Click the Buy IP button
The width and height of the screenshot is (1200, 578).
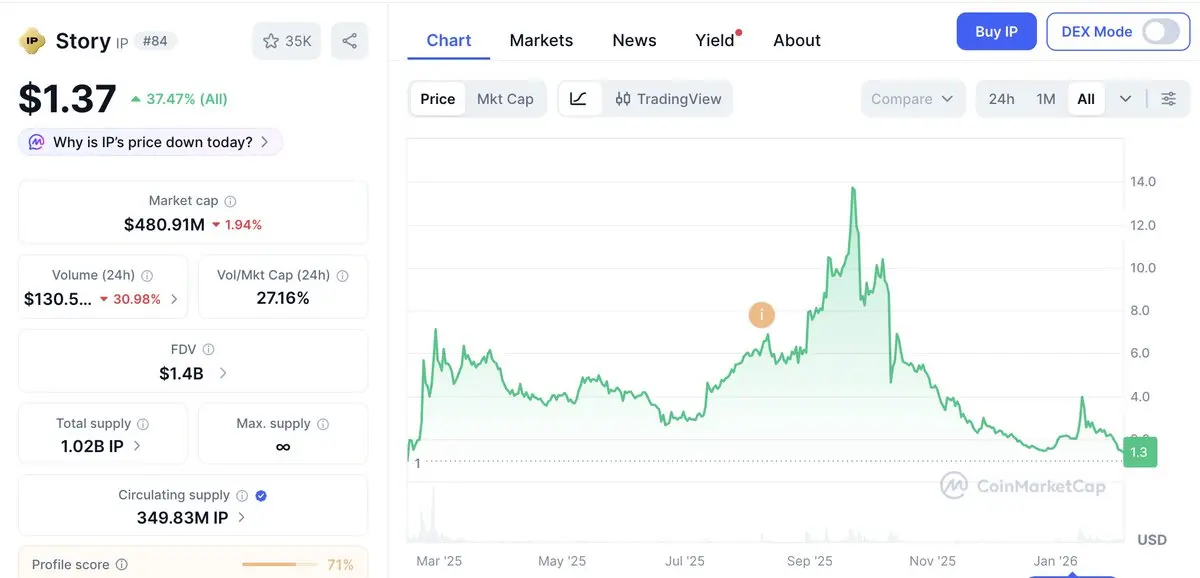point(996,32)
